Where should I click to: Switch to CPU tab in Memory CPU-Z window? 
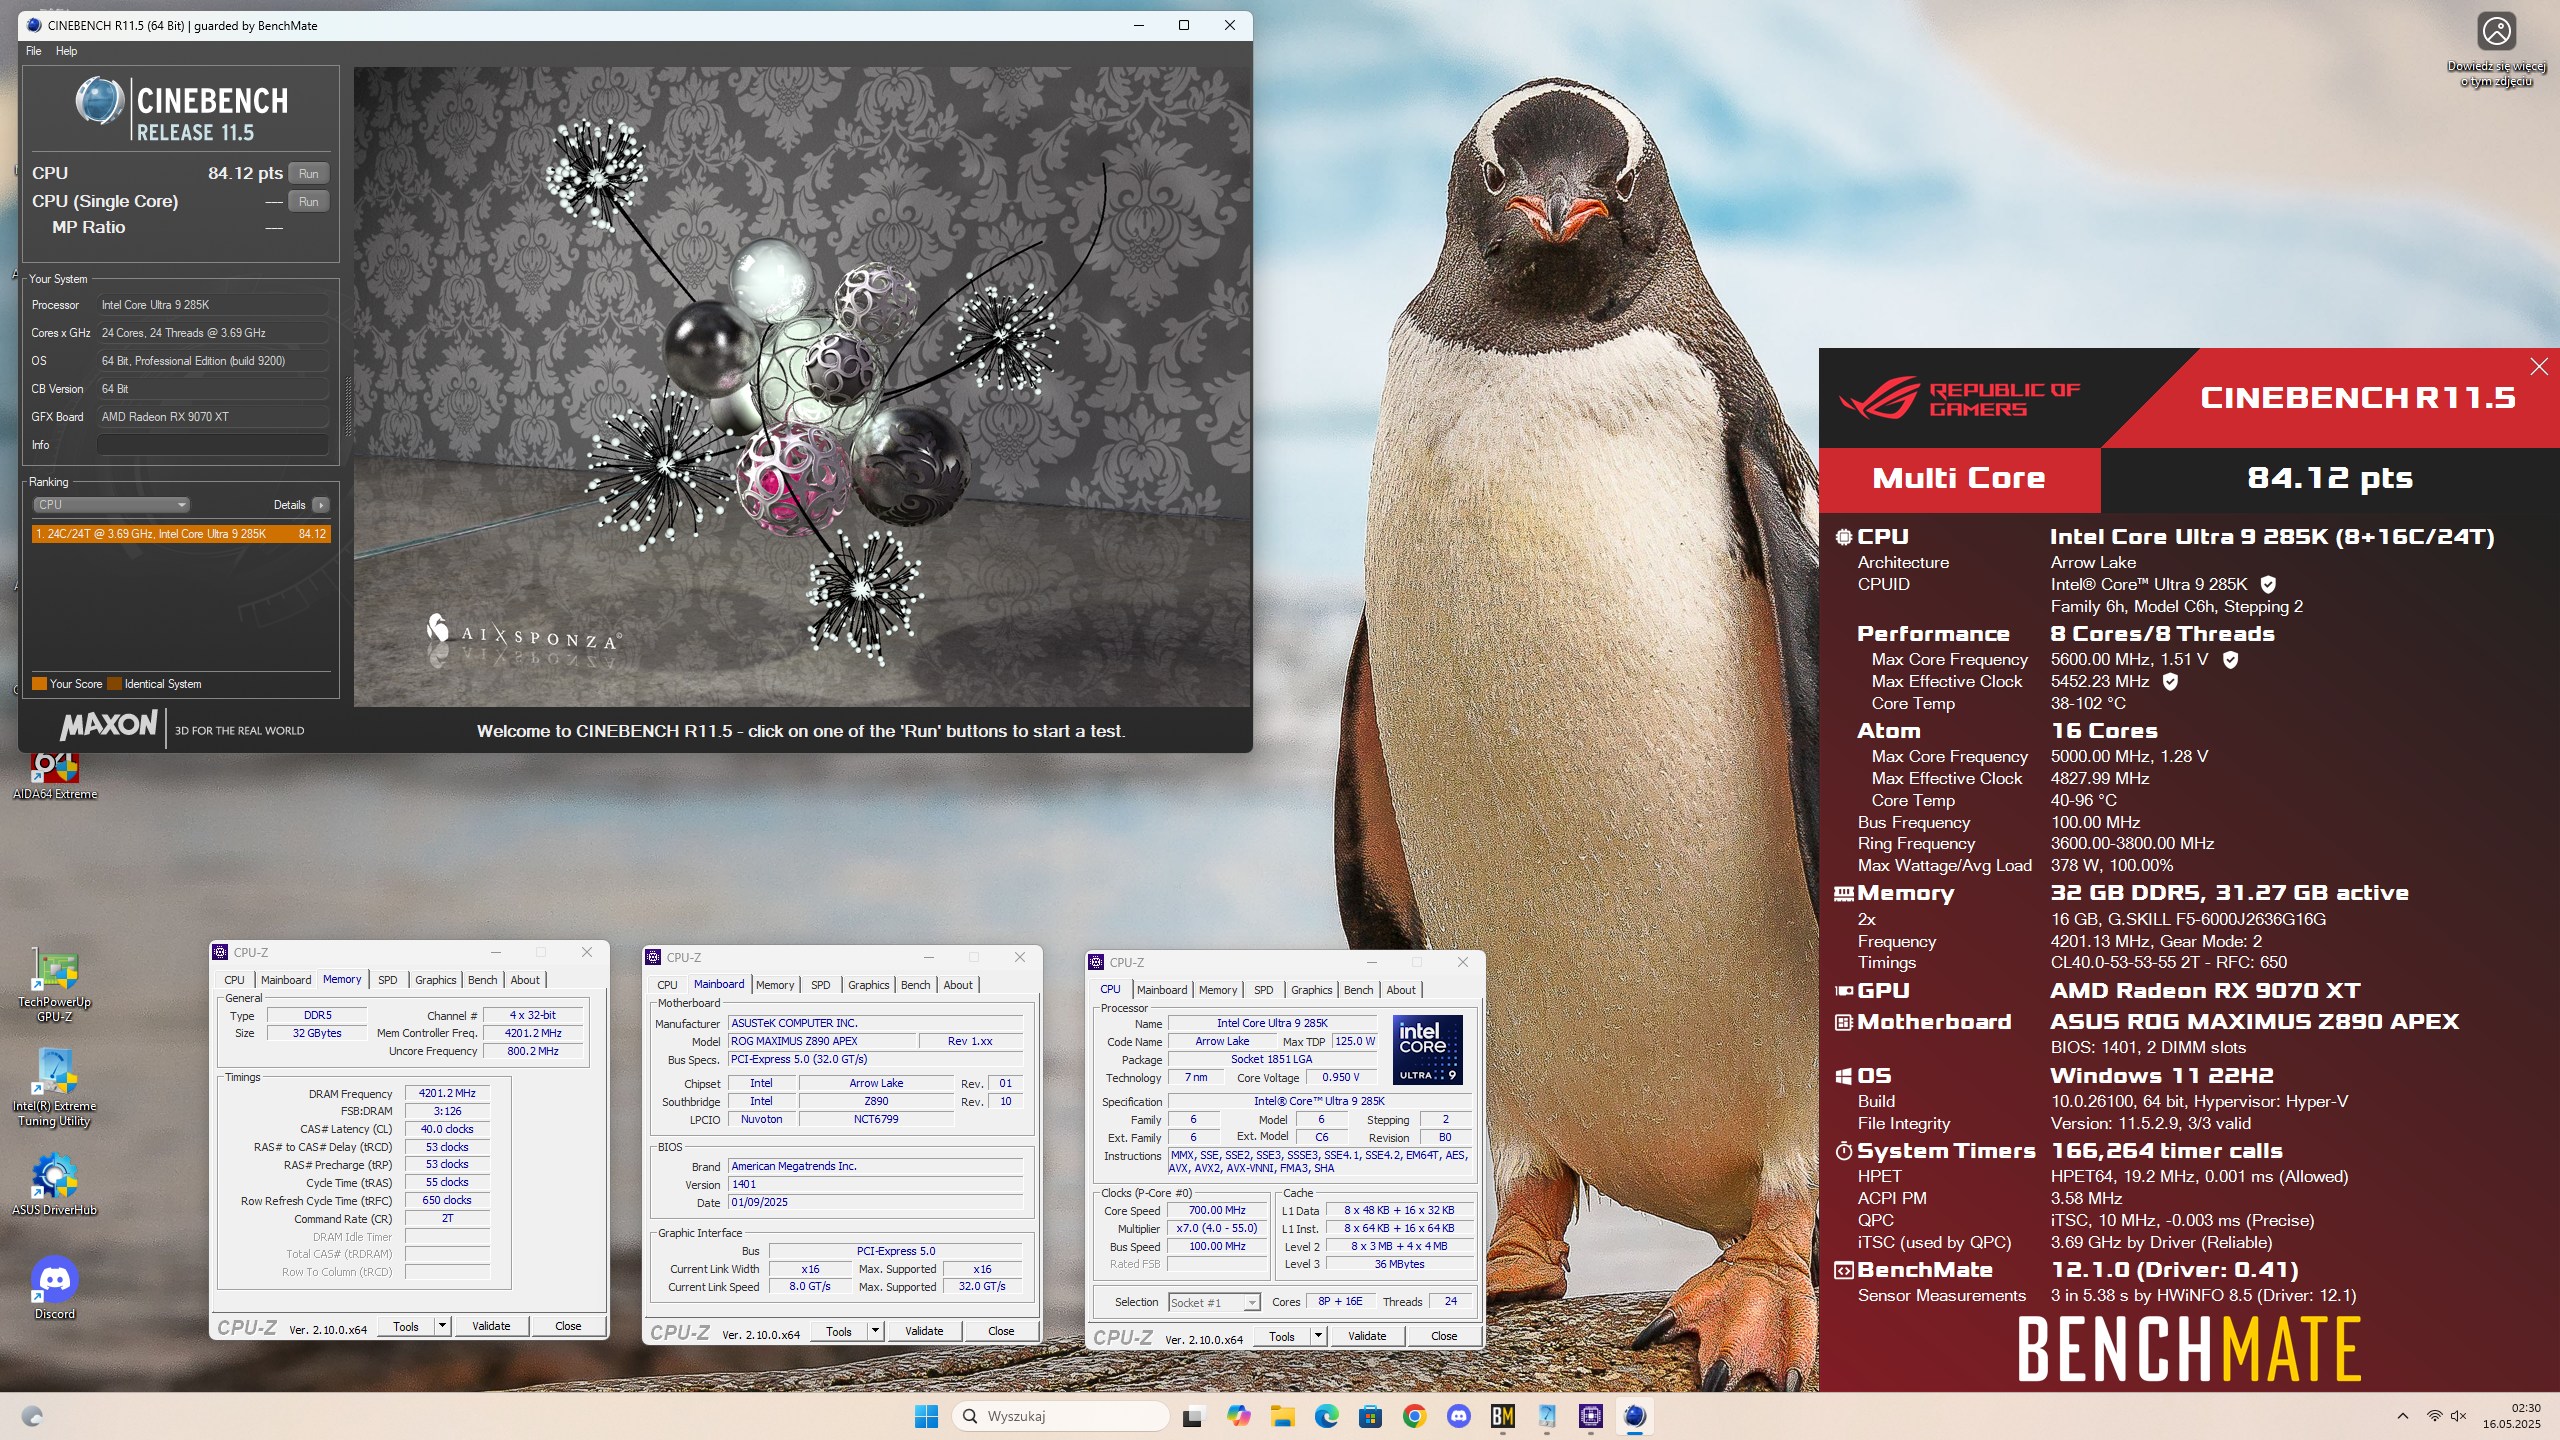234,980
